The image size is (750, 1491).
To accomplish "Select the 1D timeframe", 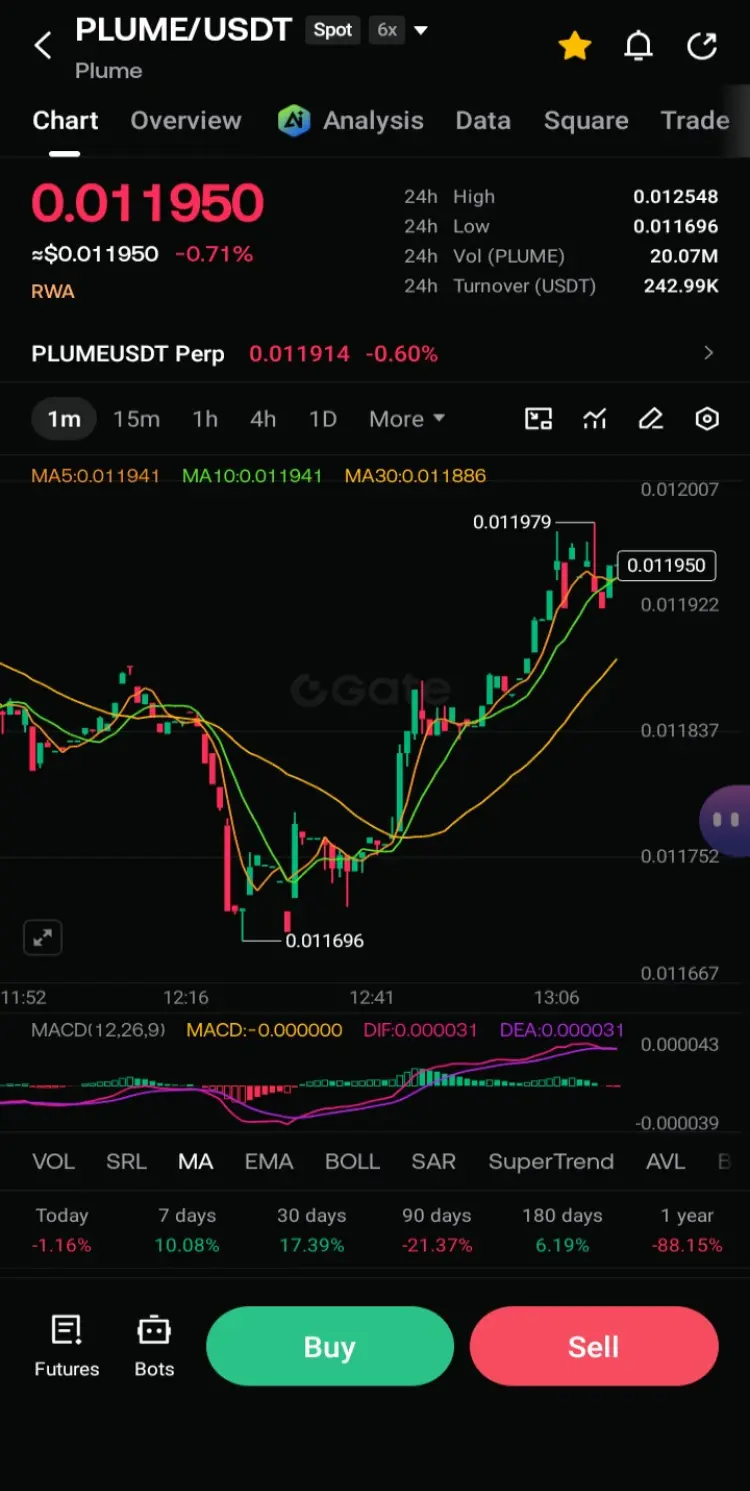I will [x=323, y=419].
